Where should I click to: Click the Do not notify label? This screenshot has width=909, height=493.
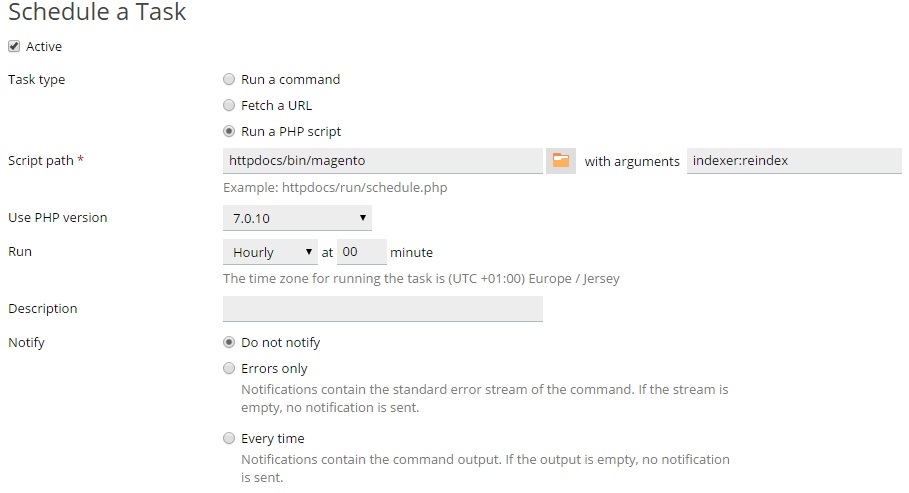tap(280, 342)
